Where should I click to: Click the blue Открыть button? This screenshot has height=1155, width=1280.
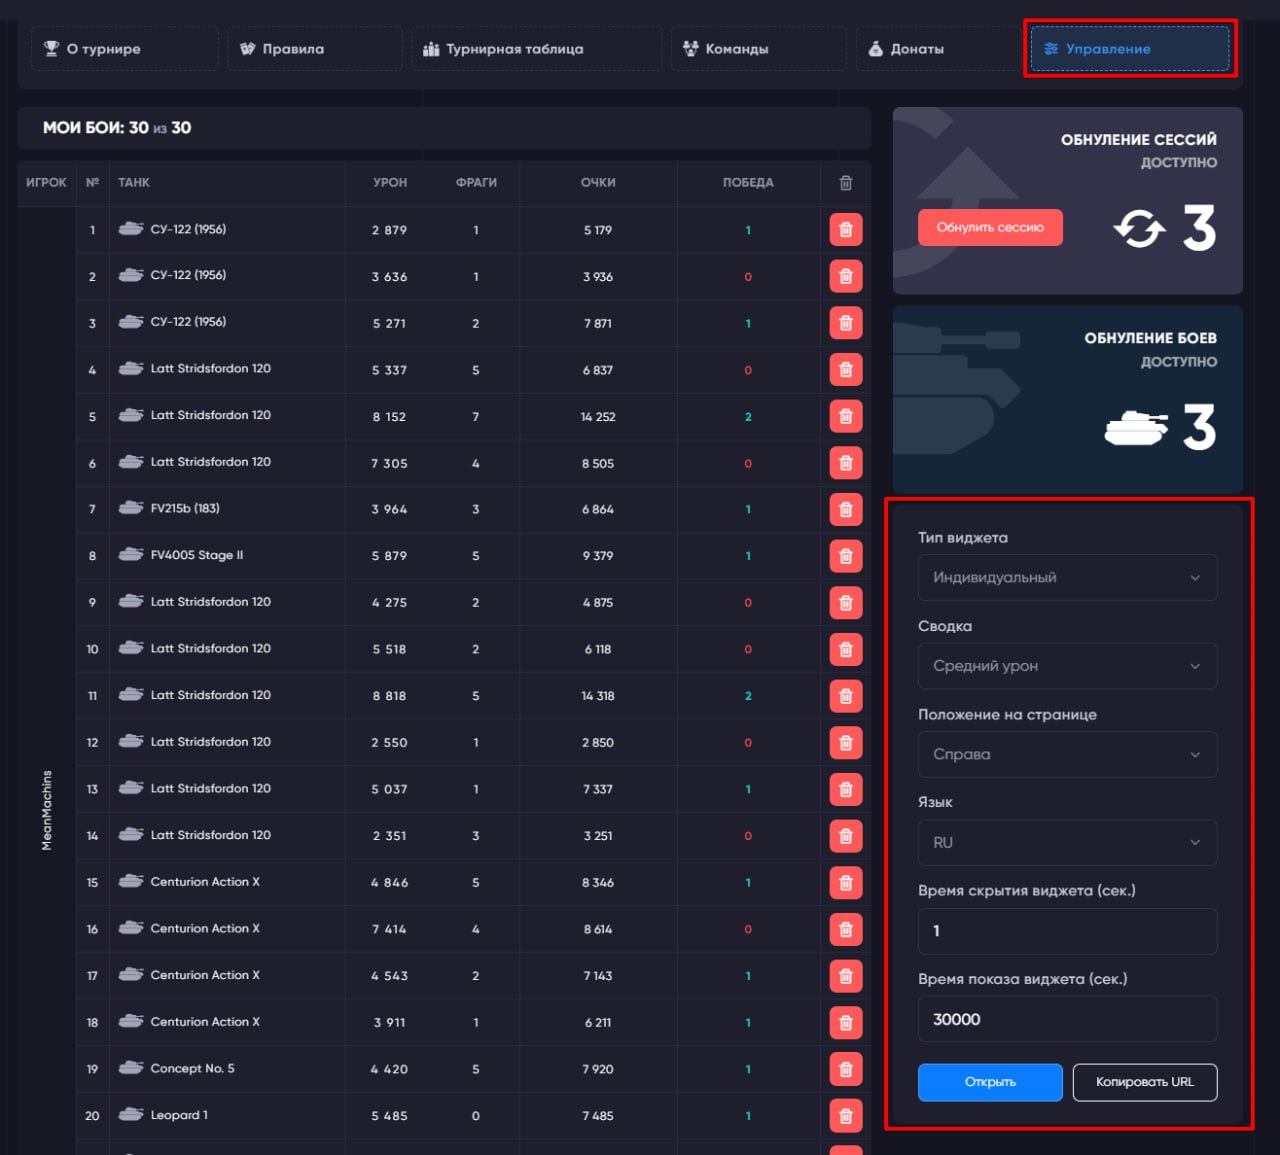click(x=990, y=1082)
